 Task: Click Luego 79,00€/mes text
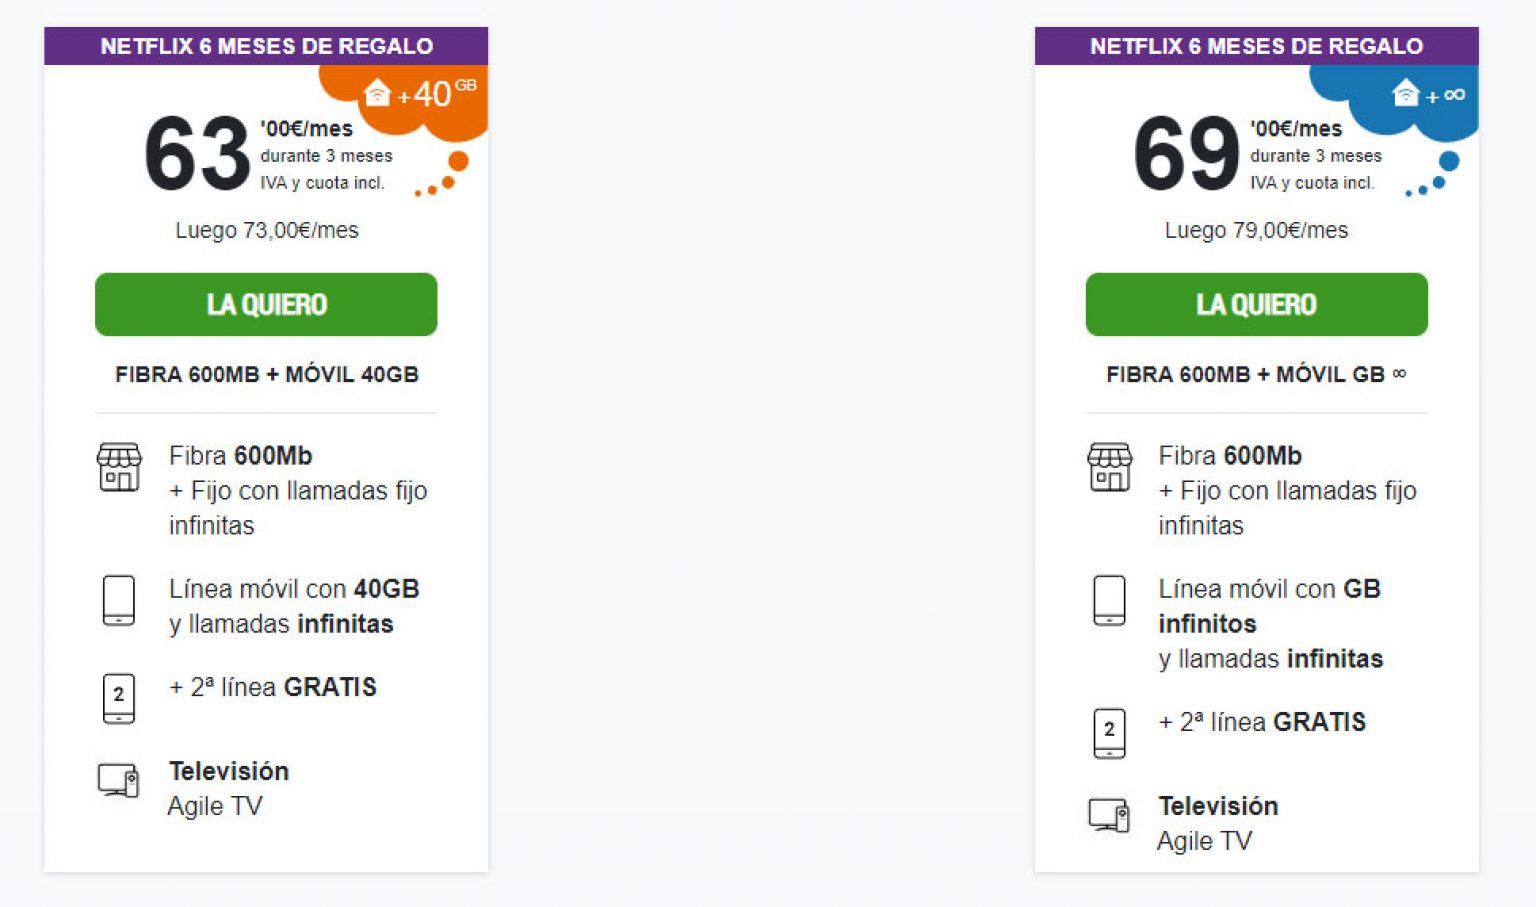pyautogui.click(x=1256, y=231)
